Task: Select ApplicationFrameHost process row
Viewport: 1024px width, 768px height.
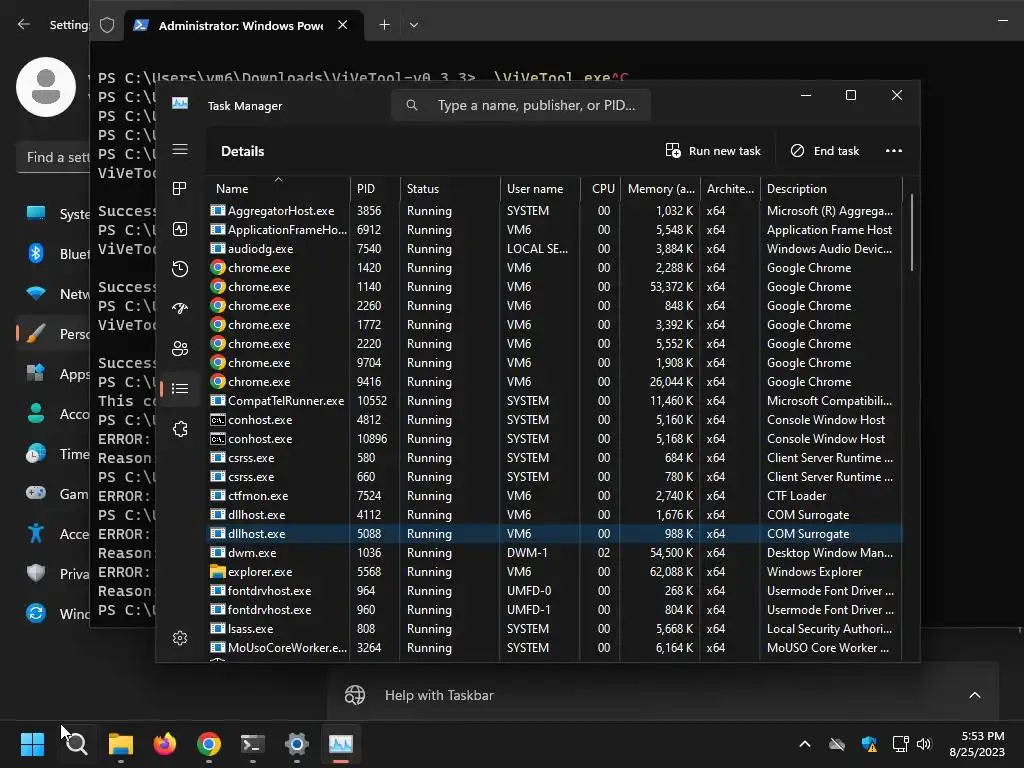Action: (554, 230)
